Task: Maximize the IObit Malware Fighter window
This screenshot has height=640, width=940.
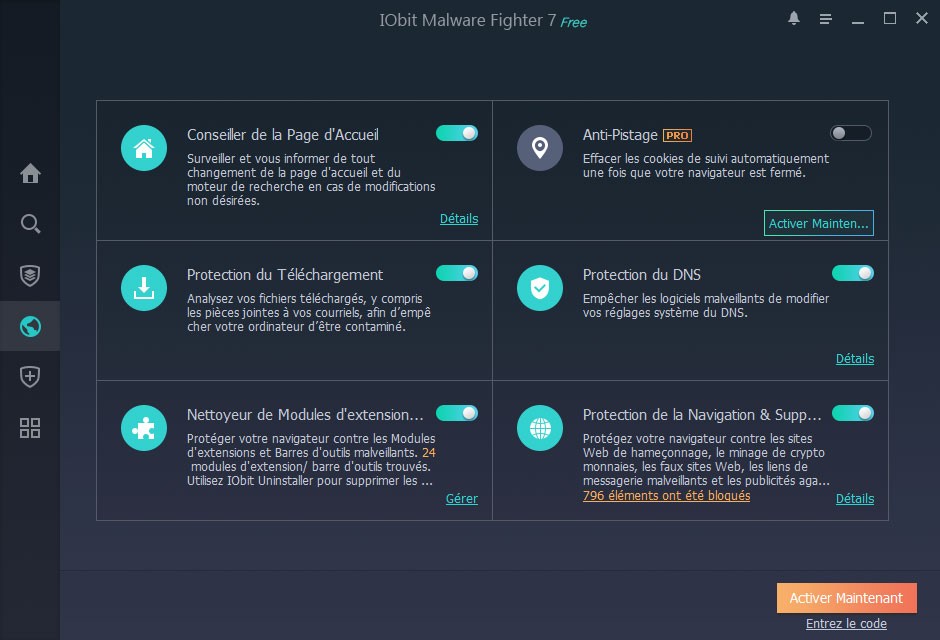Action: point(890,19)
